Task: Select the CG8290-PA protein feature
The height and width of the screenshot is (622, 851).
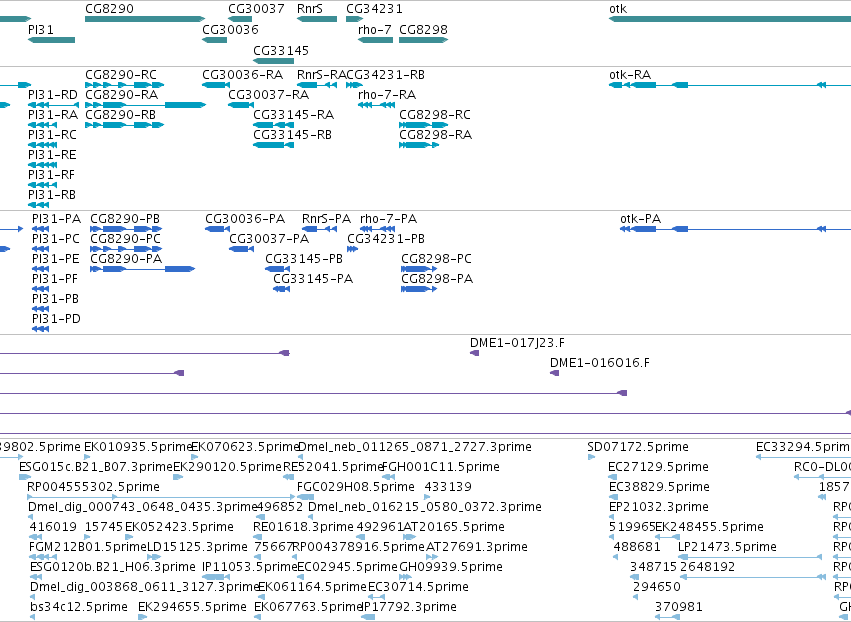Action: point(142,269)
